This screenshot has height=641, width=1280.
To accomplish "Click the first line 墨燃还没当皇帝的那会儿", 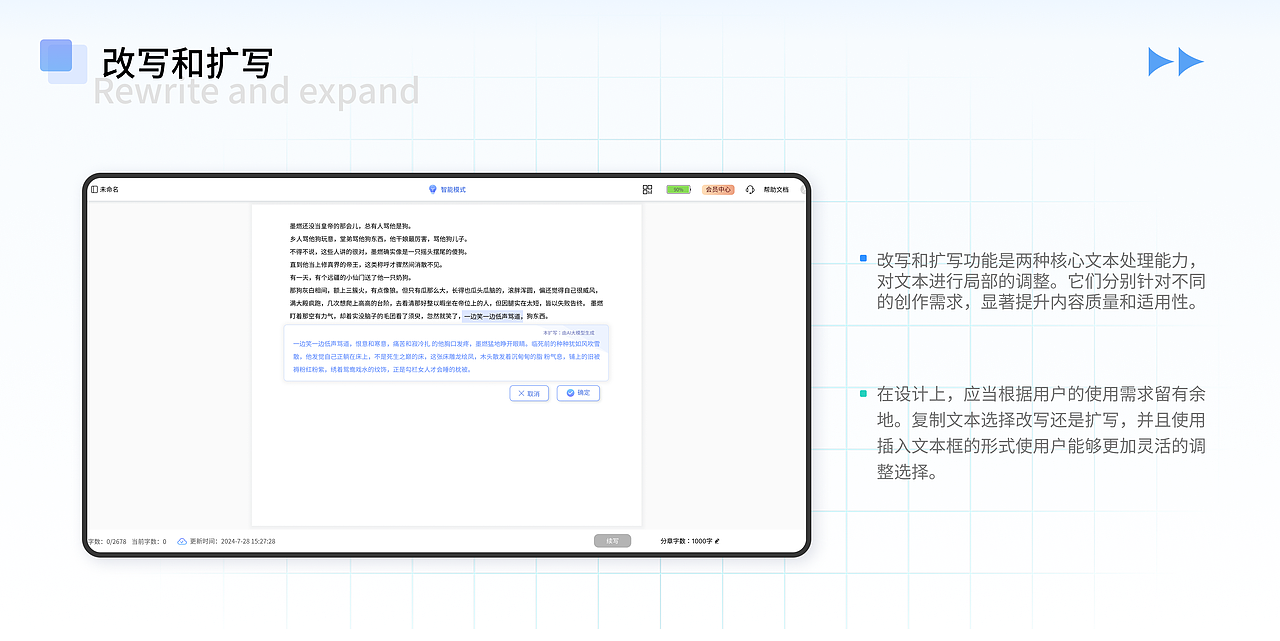I will tap(351, 226).
